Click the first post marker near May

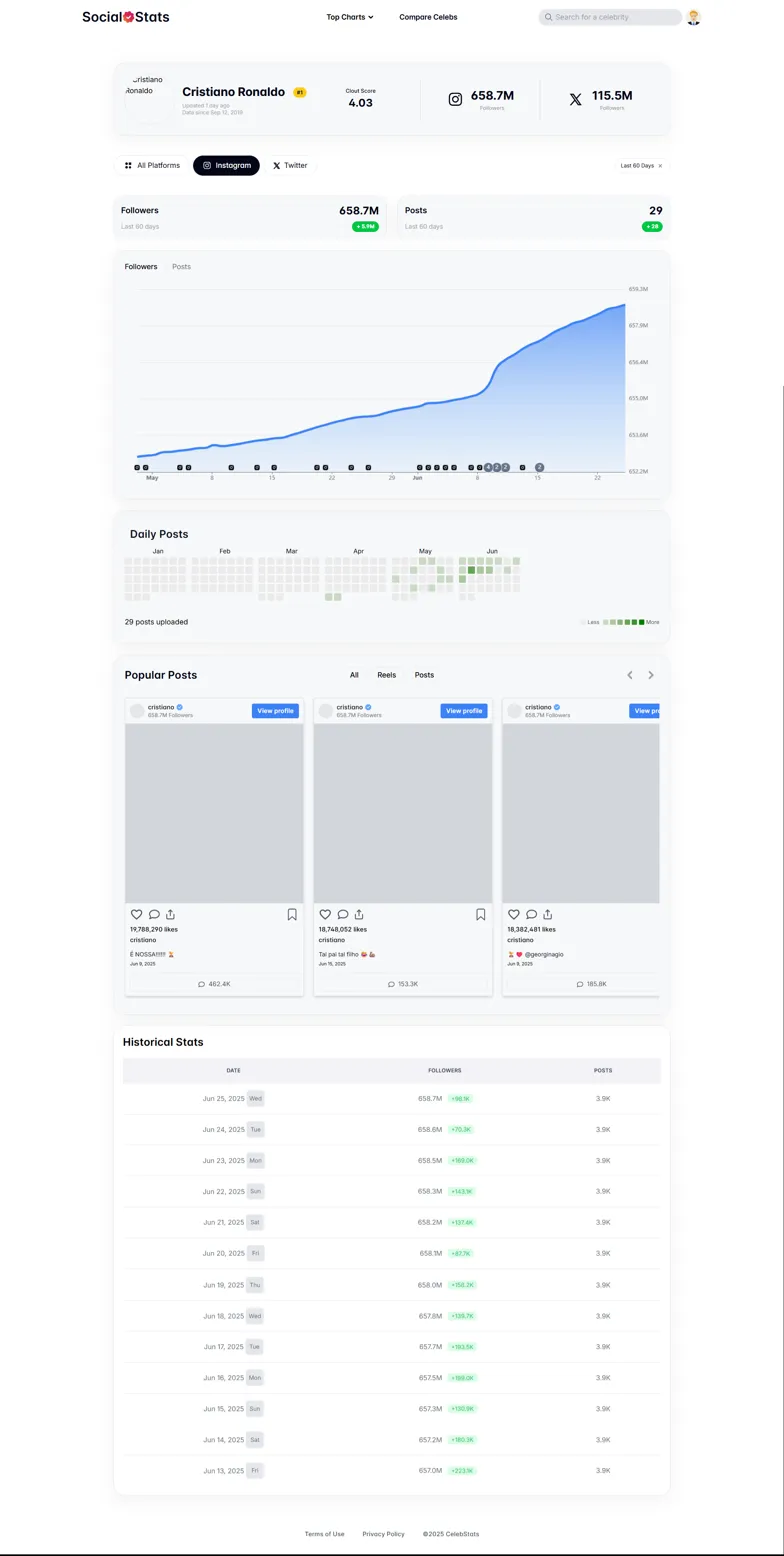pos(137,467)
